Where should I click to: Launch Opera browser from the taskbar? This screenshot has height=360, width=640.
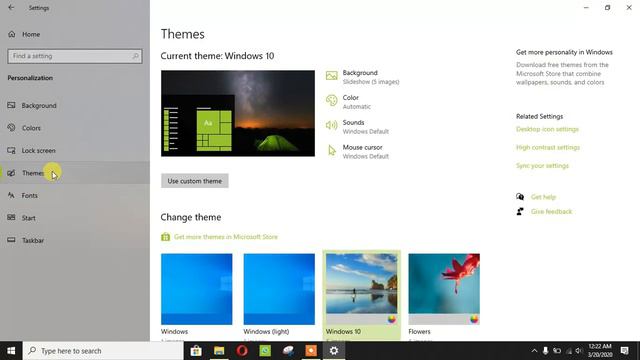[242, 351]
